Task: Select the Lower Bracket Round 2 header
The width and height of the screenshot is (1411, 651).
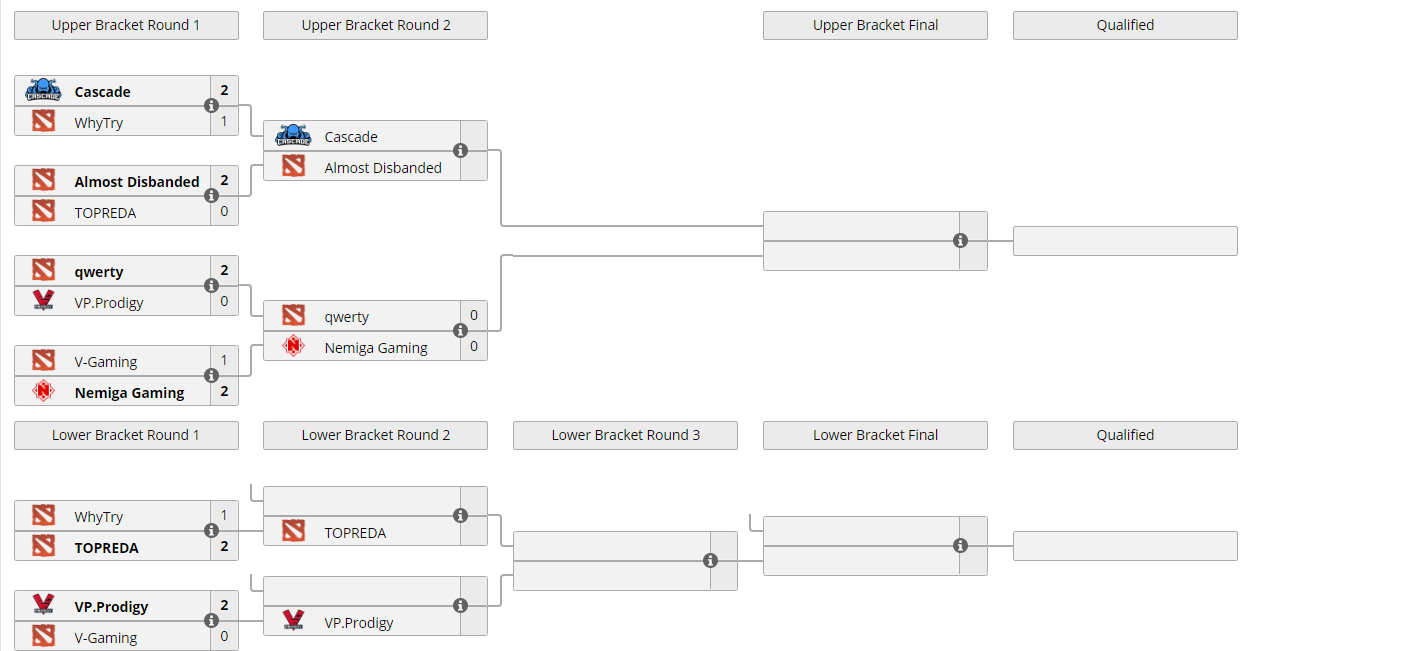Action: click(x=375, y=435)
